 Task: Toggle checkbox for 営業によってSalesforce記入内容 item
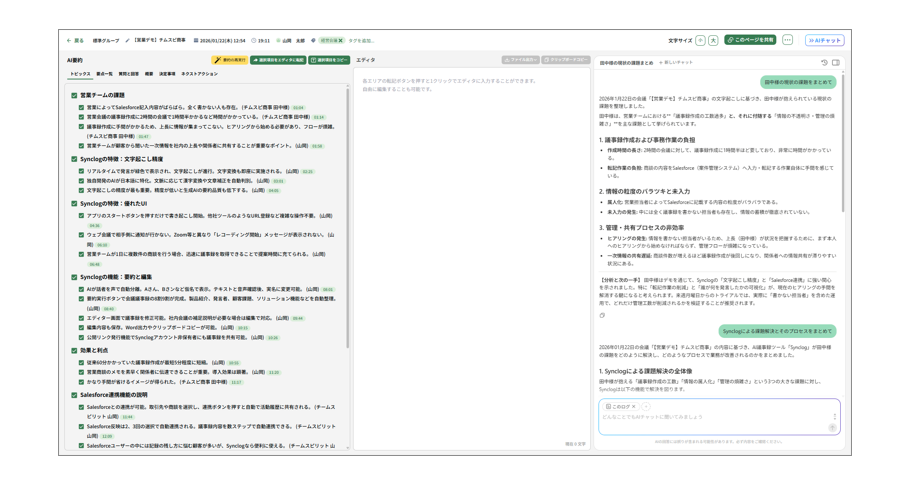pos(82,108)
